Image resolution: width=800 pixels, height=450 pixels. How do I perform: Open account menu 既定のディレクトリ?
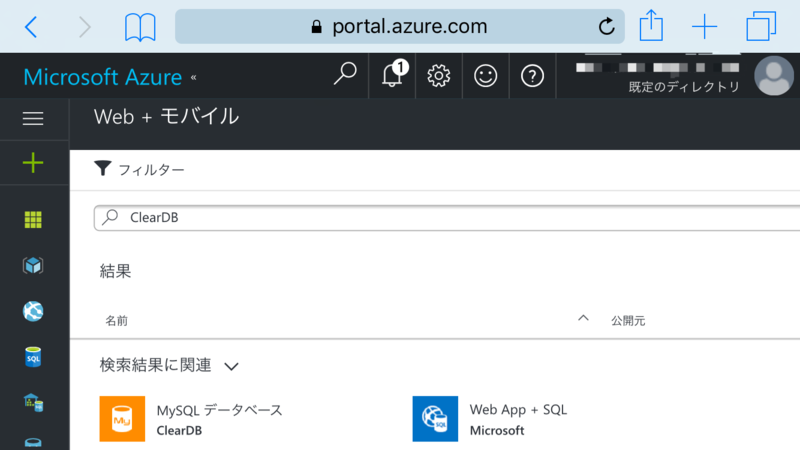pyautogui.click(x=684, y=87)
